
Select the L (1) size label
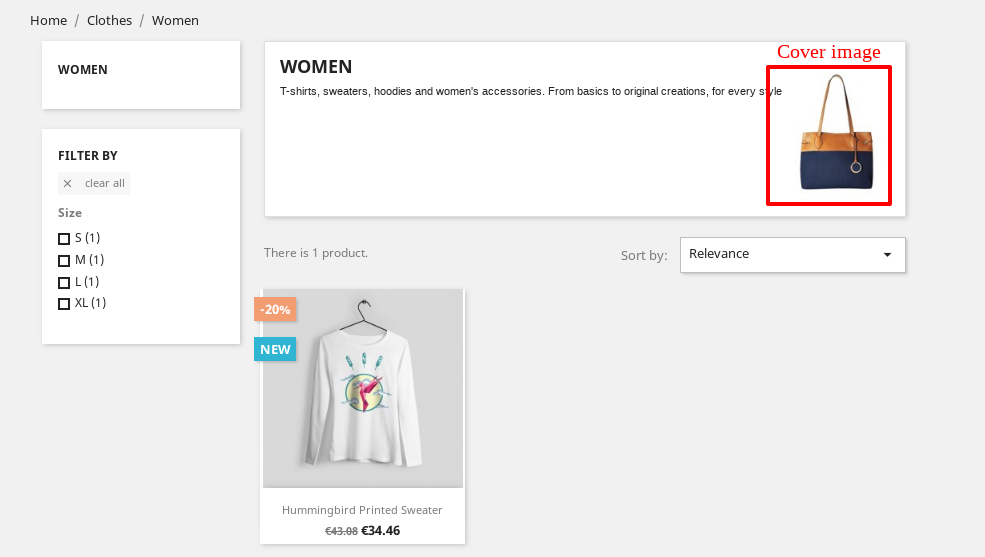(87, 282)
